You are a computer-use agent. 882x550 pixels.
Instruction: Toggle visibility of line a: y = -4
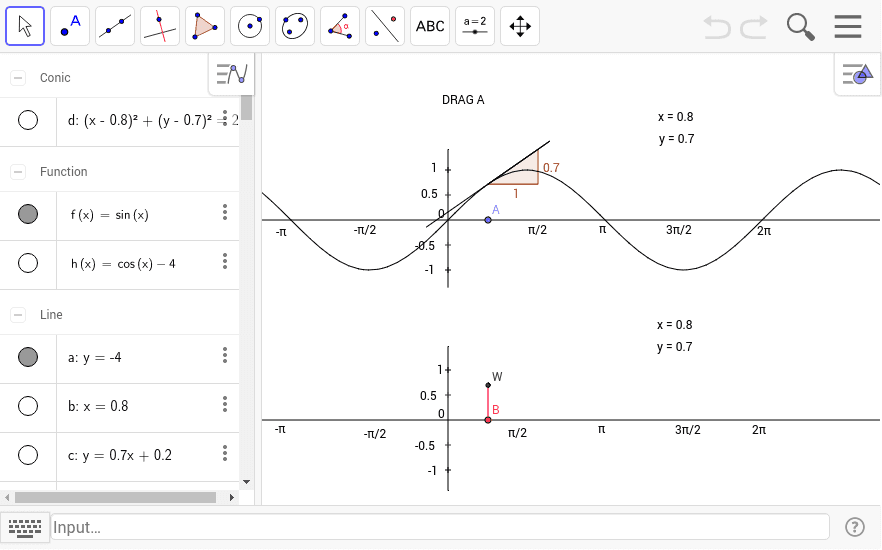coord(28,357)
